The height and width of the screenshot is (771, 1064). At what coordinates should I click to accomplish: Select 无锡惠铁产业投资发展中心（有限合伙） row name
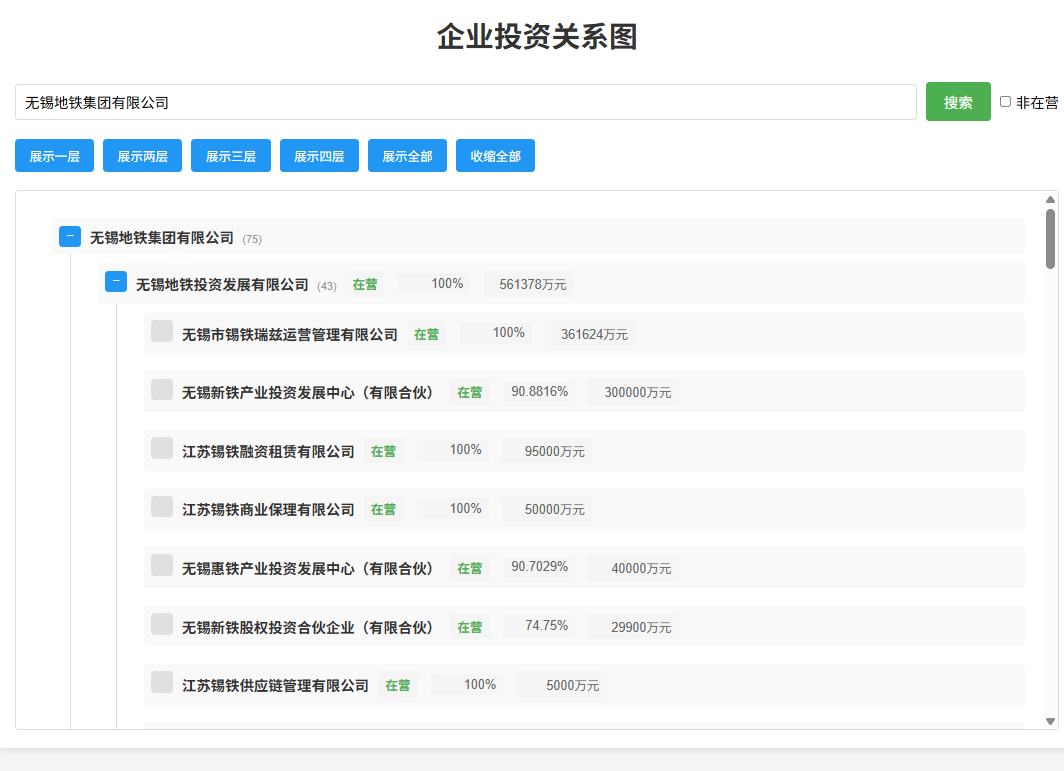point(307,568)
